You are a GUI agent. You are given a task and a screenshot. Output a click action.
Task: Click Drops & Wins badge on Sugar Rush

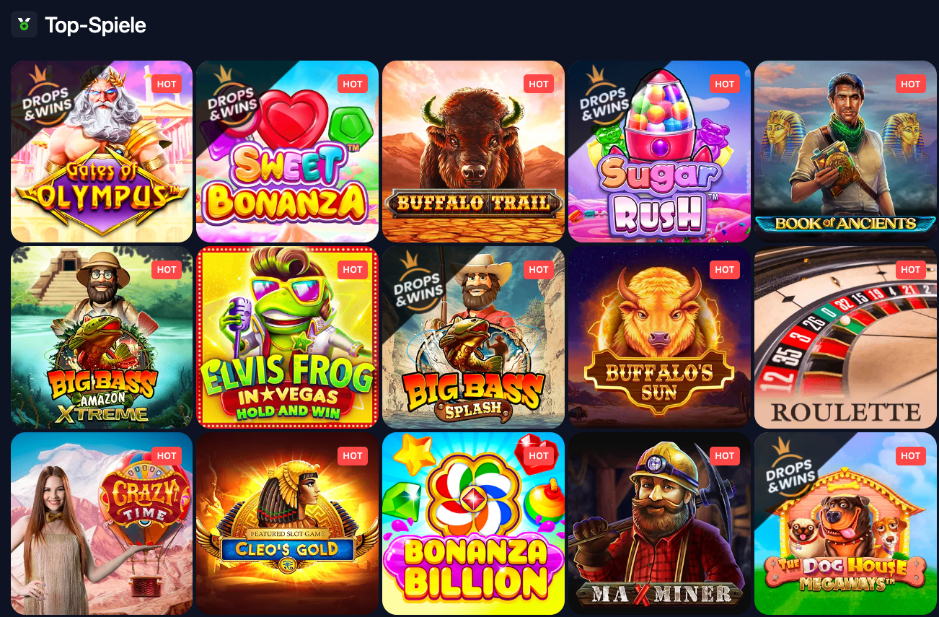(604, 101)
